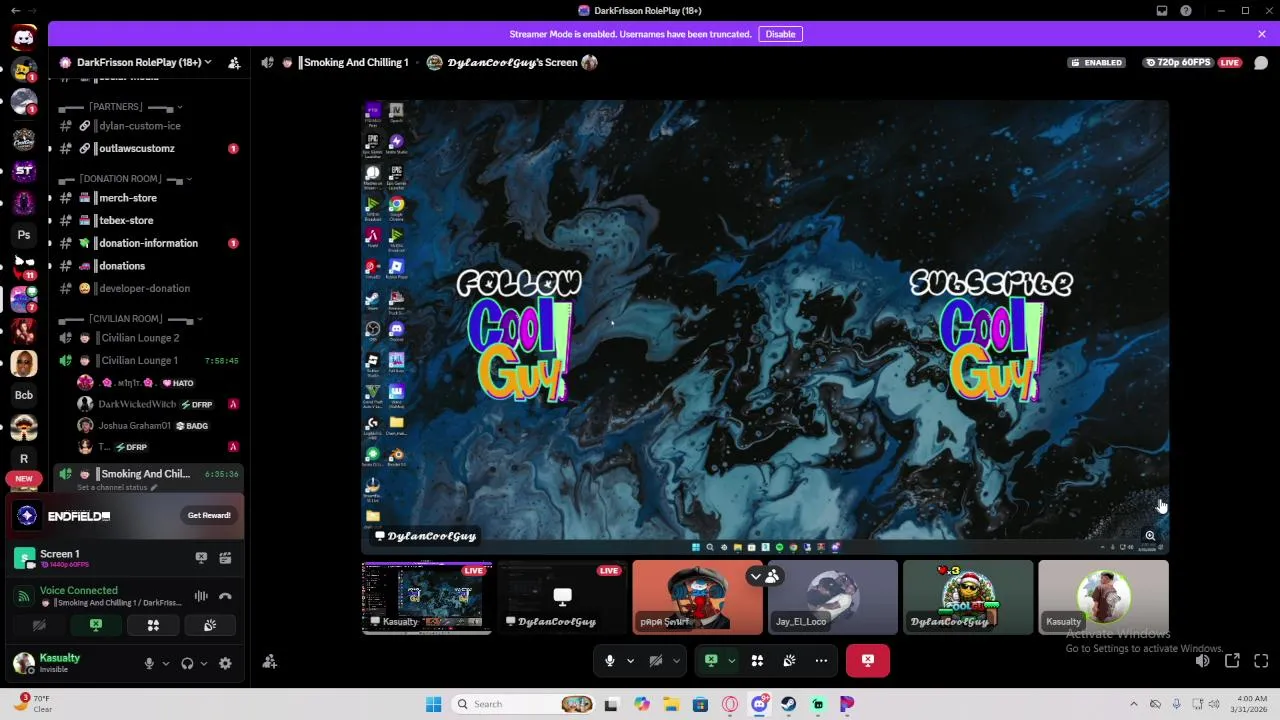This screenshot has width=1280, height=720.
Task: Click the Get Reward! button
Action: click(x=209, y=516)
